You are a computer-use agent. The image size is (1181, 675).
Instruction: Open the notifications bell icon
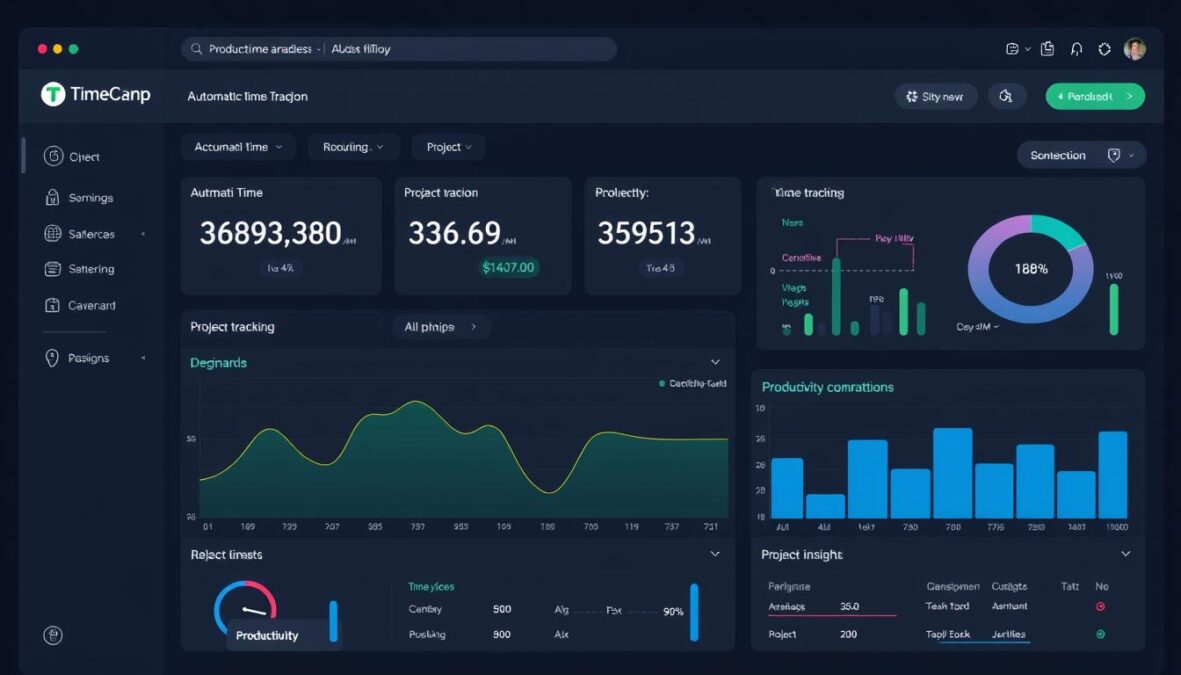pyautogui.click(x=1075, y=48)
